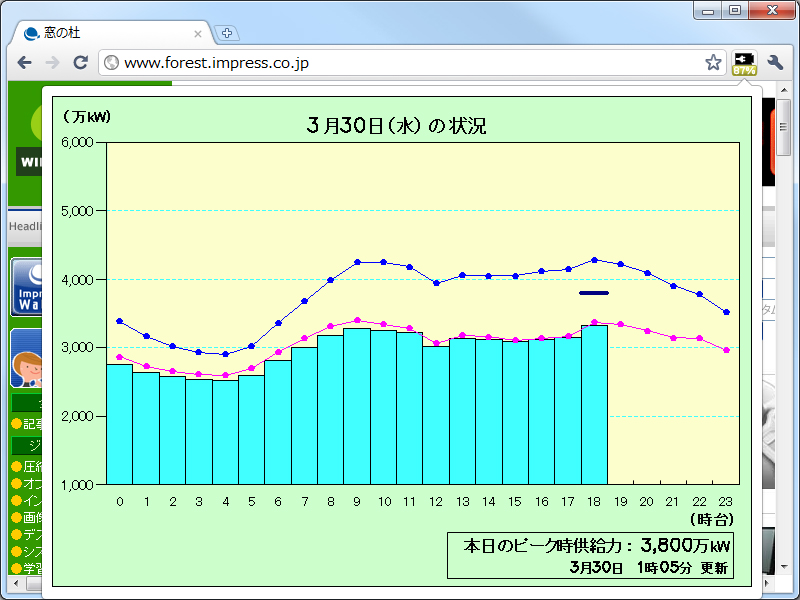This screenshot has height=600, width=800.
Task: Click the power usage extension badge showing 87%
Action: [744, 61]
